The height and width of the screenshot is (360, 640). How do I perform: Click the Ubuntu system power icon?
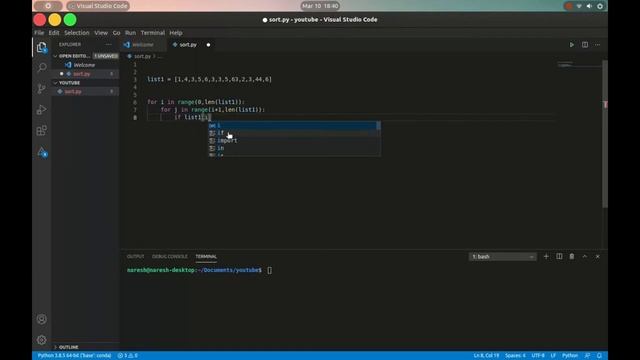pyautogui.click(x=600, y=6)
